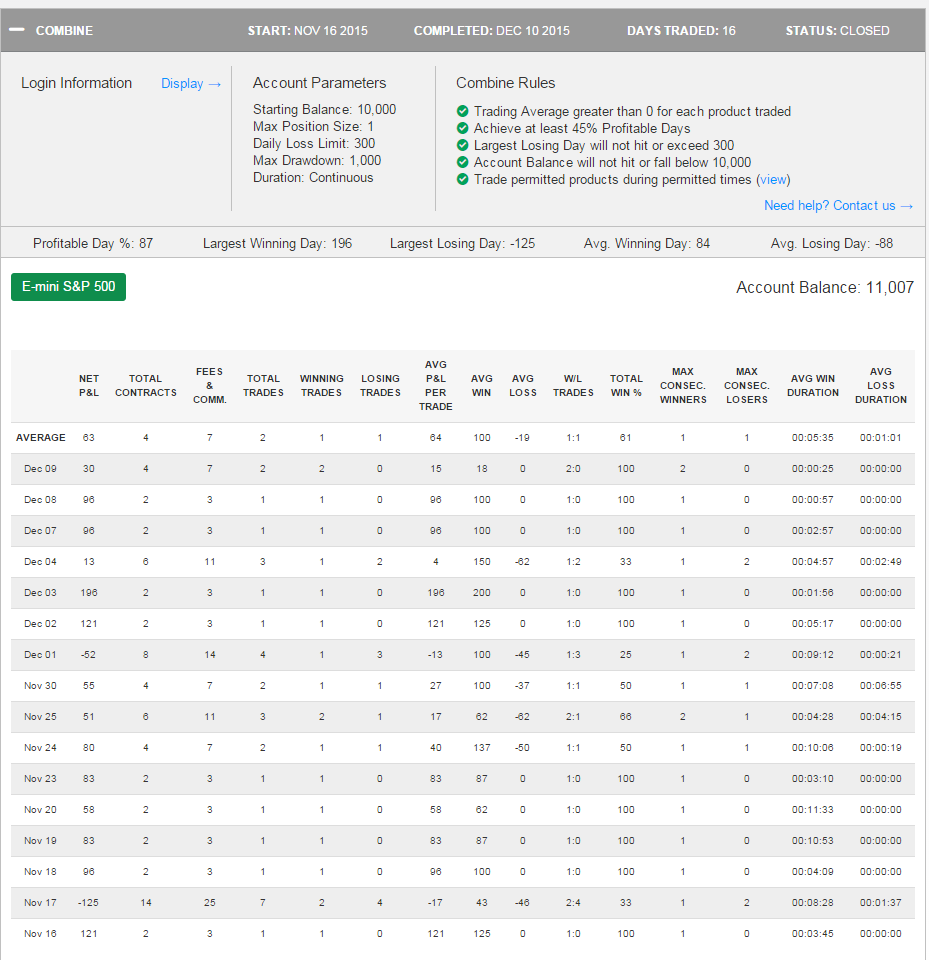The image size is (929, 960).
Task: Click 45% Profitable Days green checkmark icon
Action: (462, 129)
